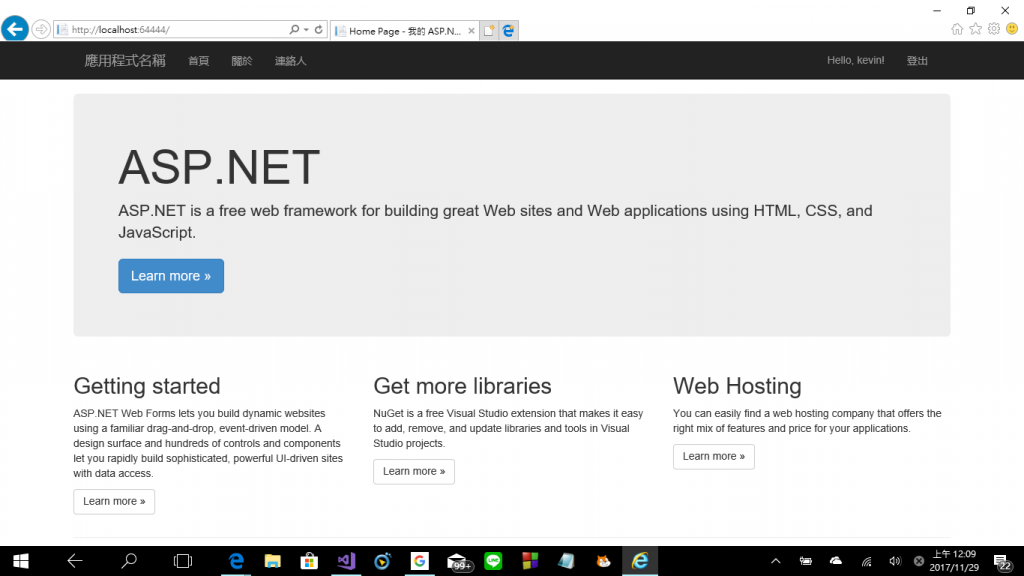Screen dimensions: 1024x576
Task: Click Learn more under Get more libraries
Action: tap(414, 472)
